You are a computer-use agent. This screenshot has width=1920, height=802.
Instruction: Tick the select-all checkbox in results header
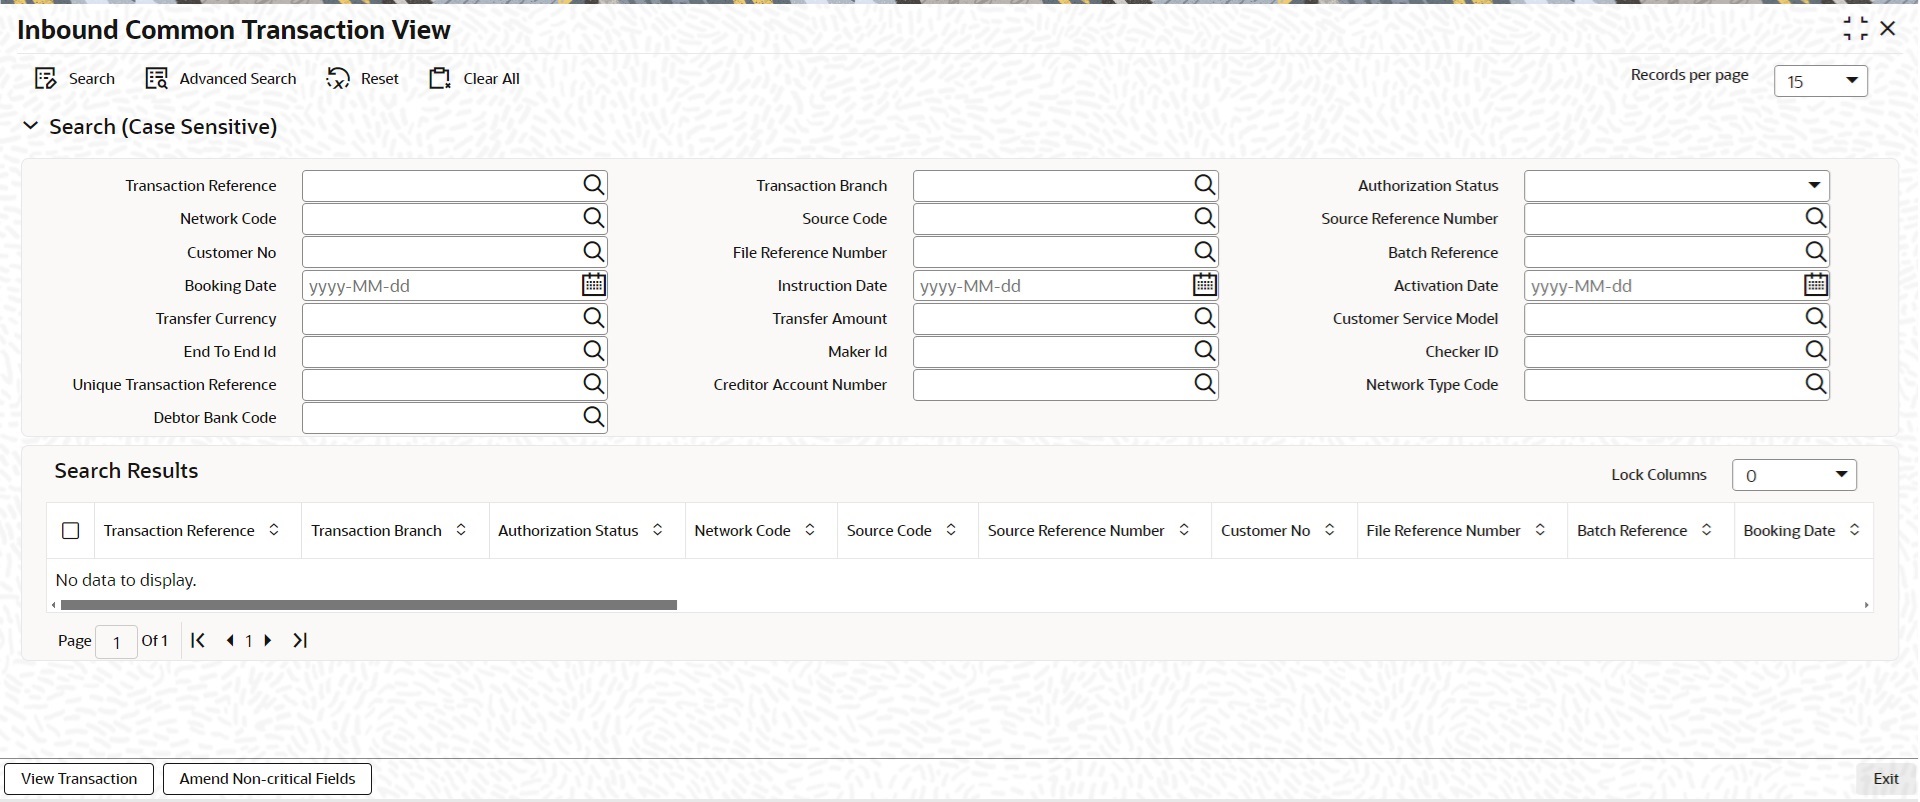(71, 531)
